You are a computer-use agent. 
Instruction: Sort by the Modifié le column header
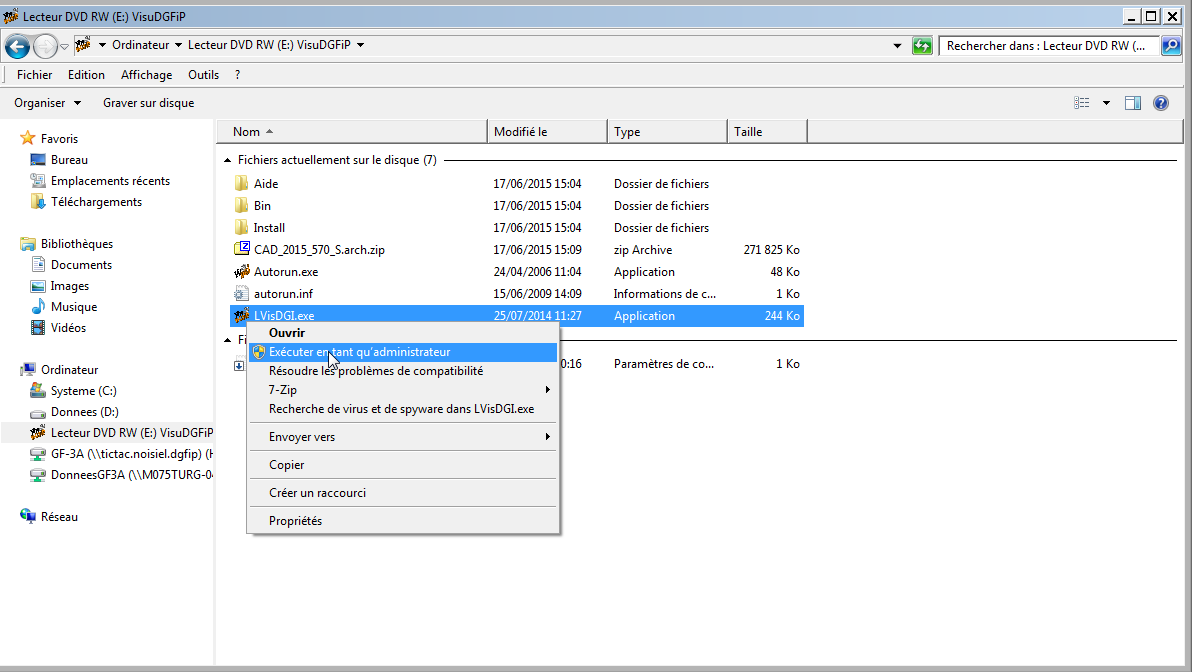[548, 132]
